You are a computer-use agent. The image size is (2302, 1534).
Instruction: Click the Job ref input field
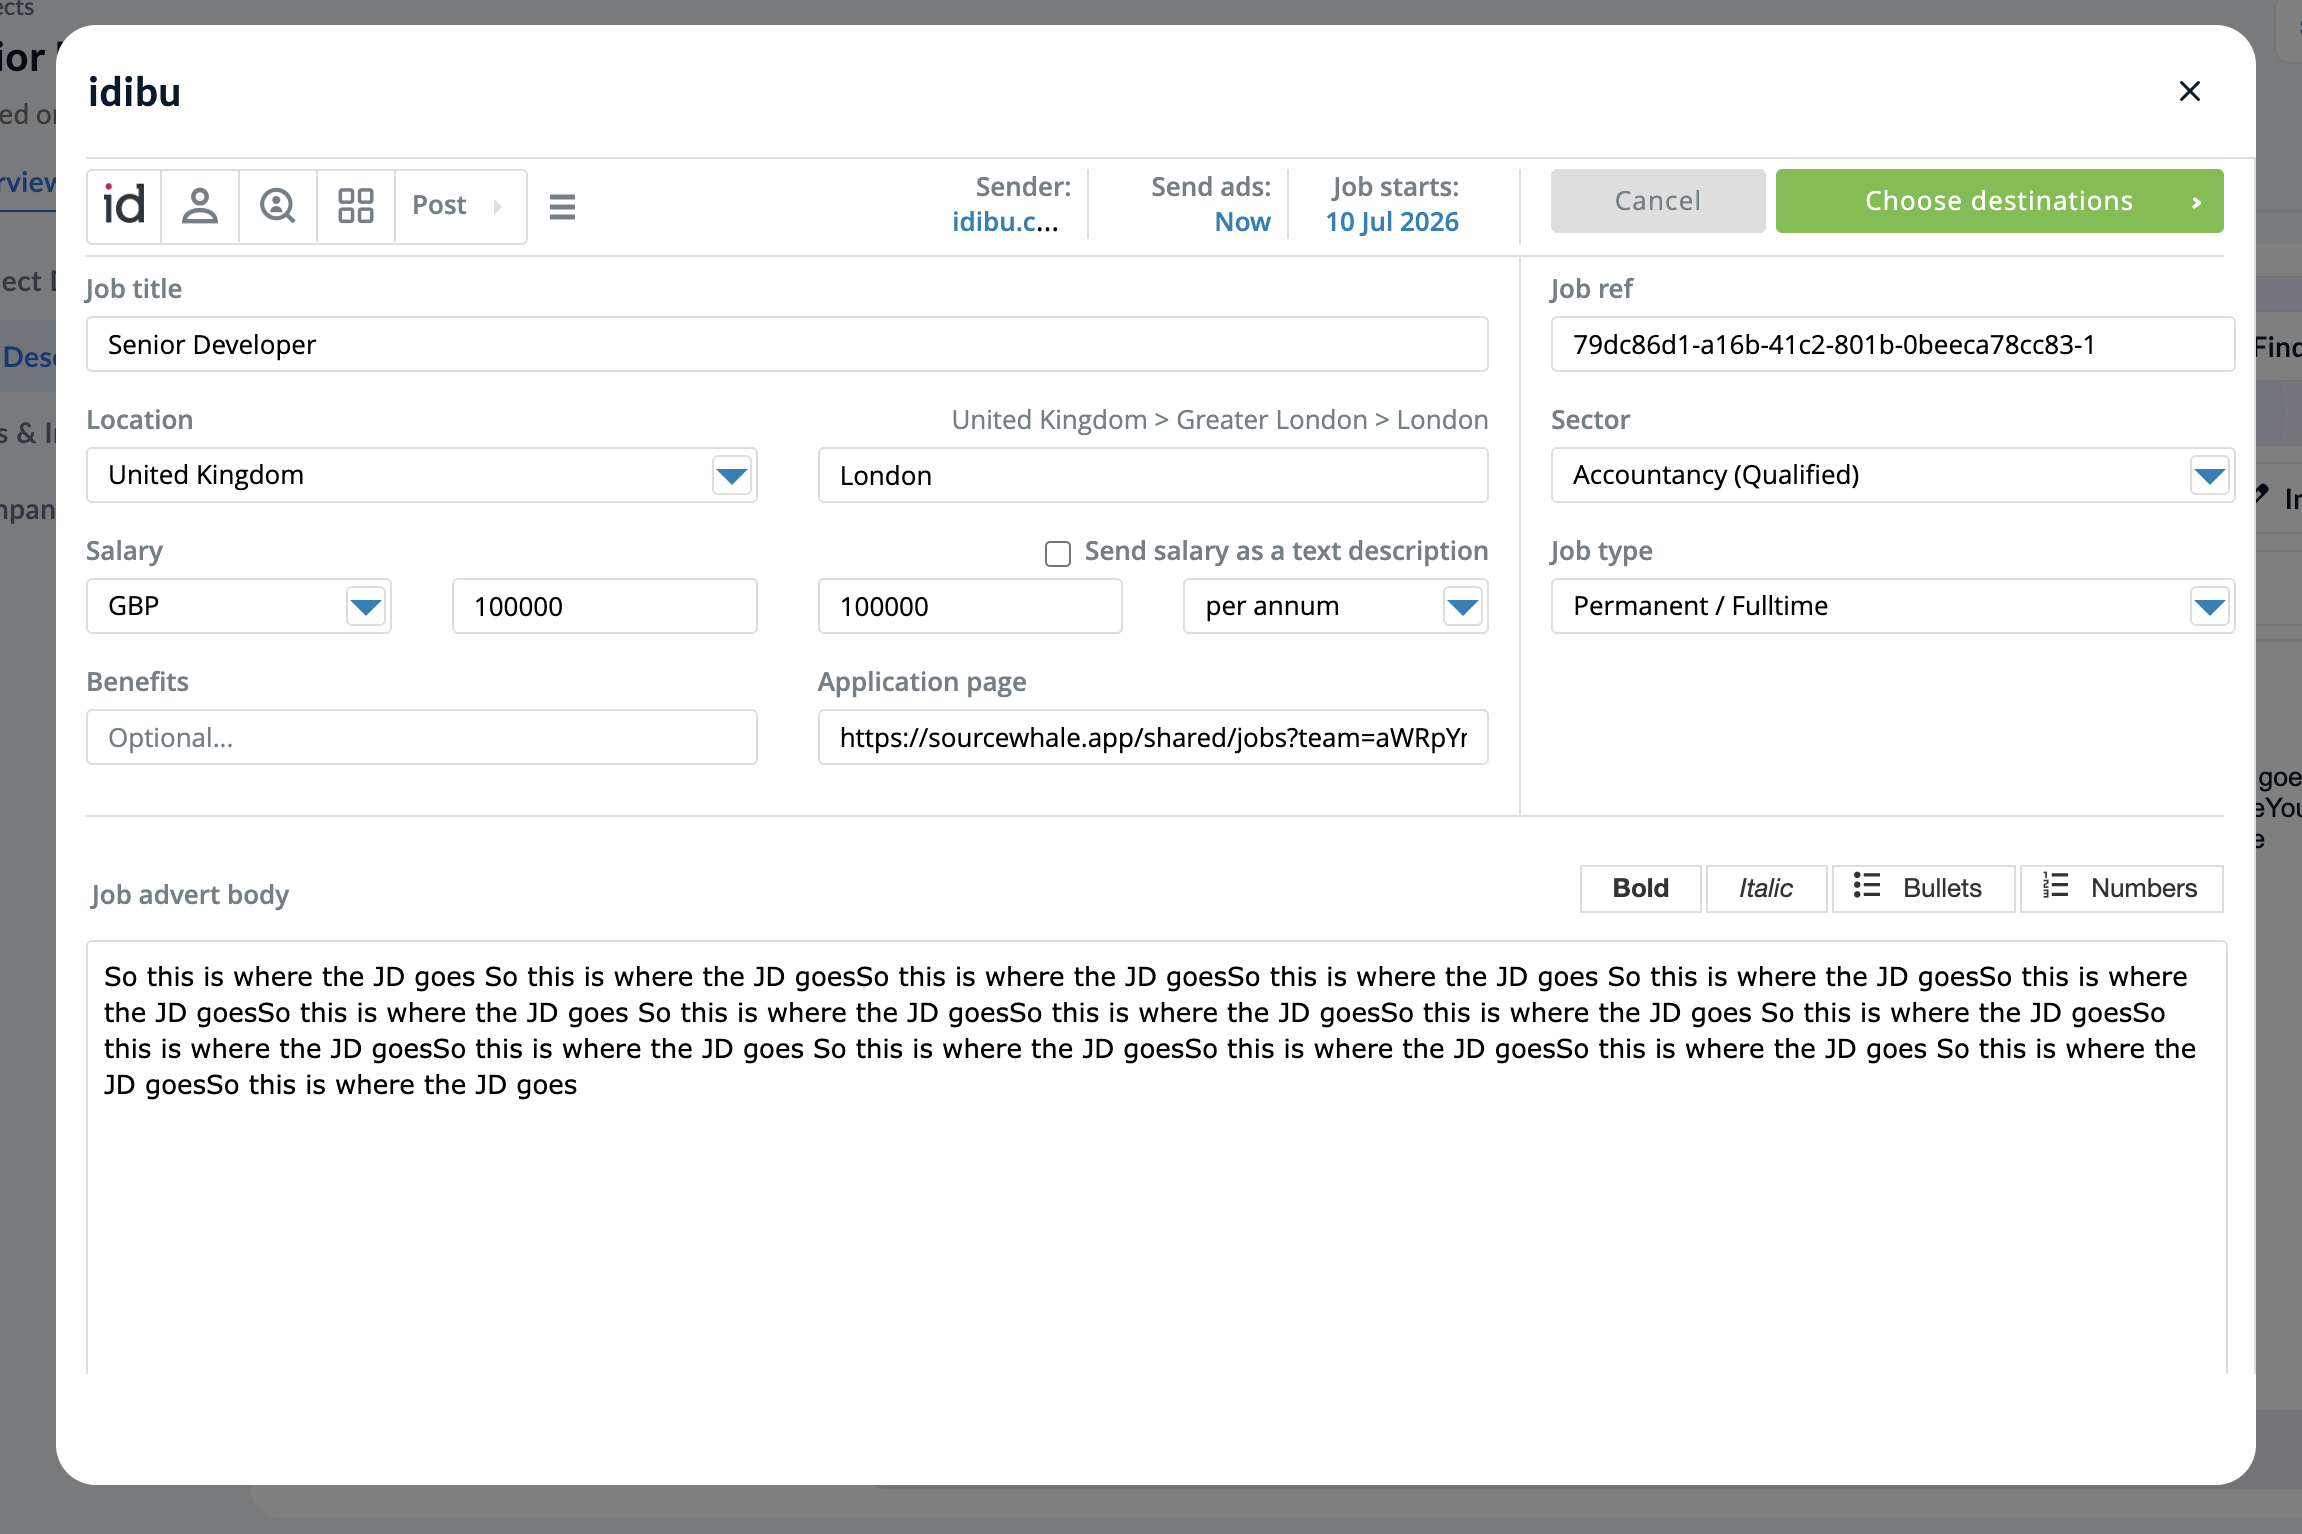coord(1893,344)
